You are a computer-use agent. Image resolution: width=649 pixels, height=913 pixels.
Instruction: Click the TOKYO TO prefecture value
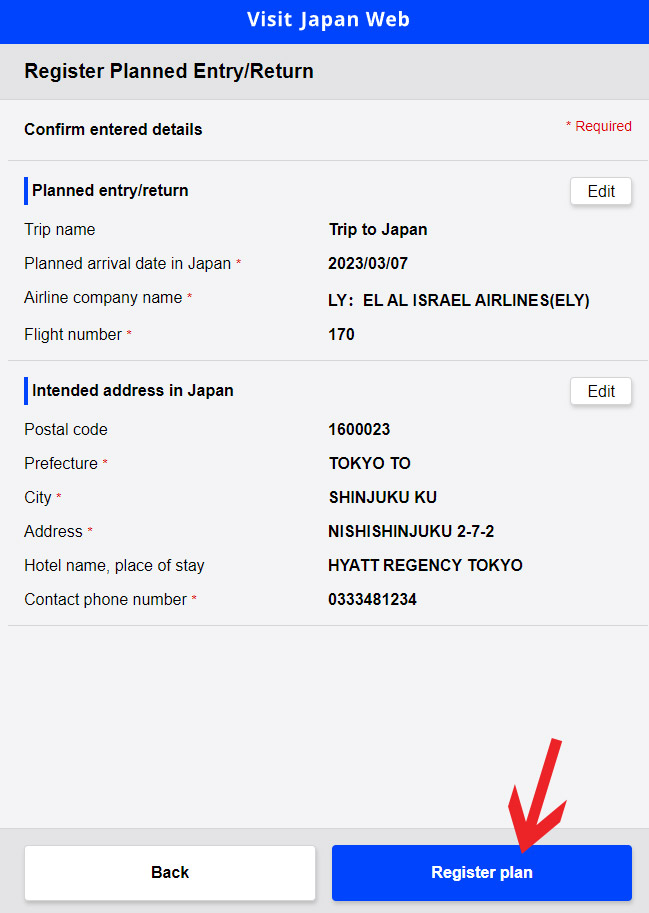tap(370, 463)
